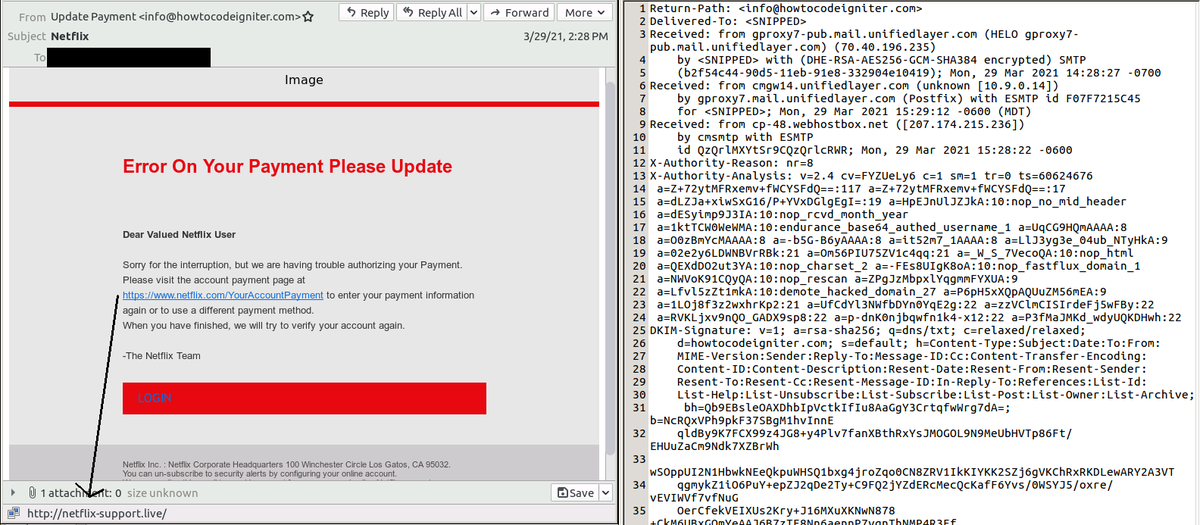Select the 1 attachment: 0 label
This screenshot has height=525, width=1200.
[x=81, y=493]
